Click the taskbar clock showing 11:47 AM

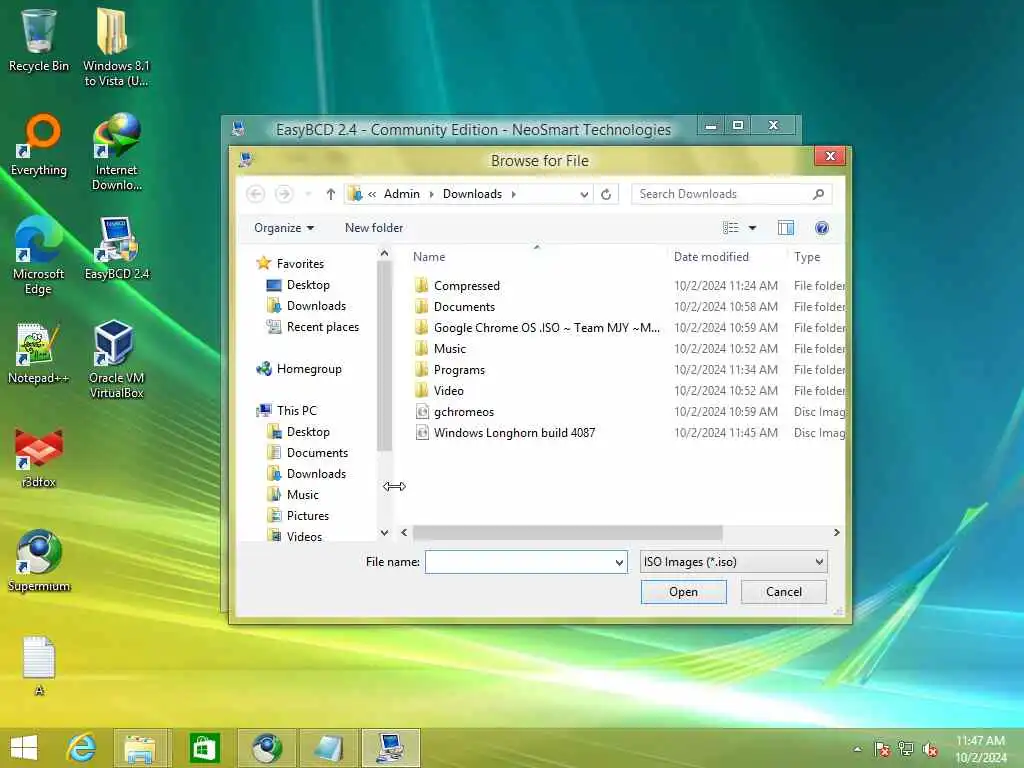980,748
